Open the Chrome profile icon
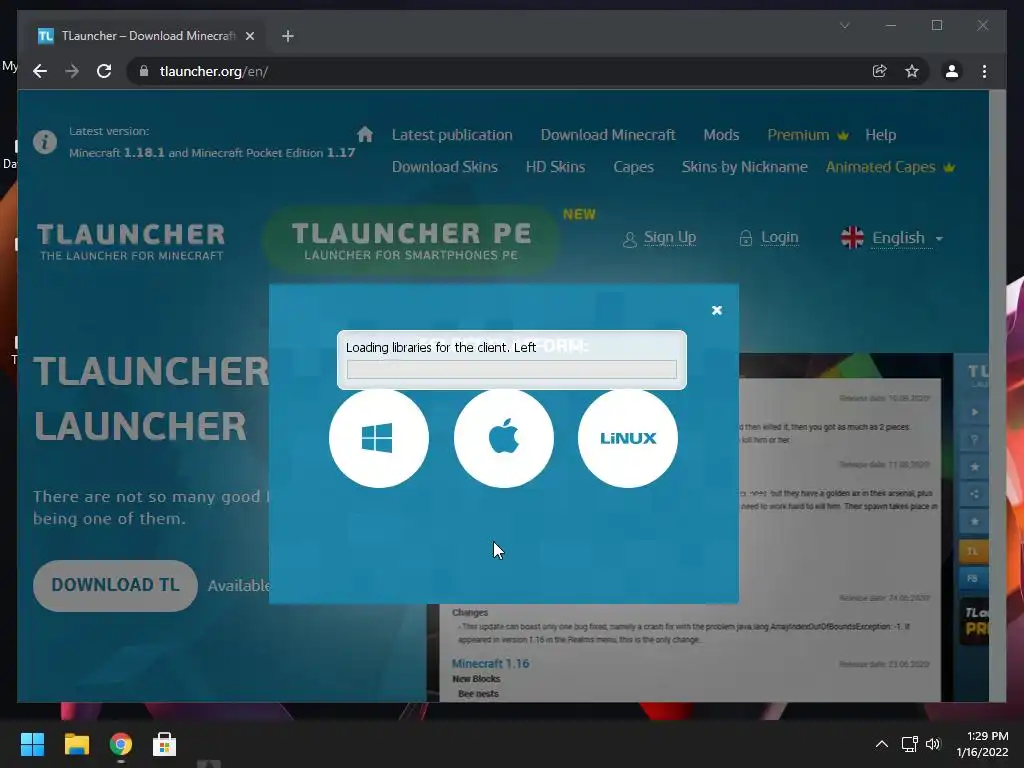Viewport: 1024px width, 768px height. tap(952, 71)
